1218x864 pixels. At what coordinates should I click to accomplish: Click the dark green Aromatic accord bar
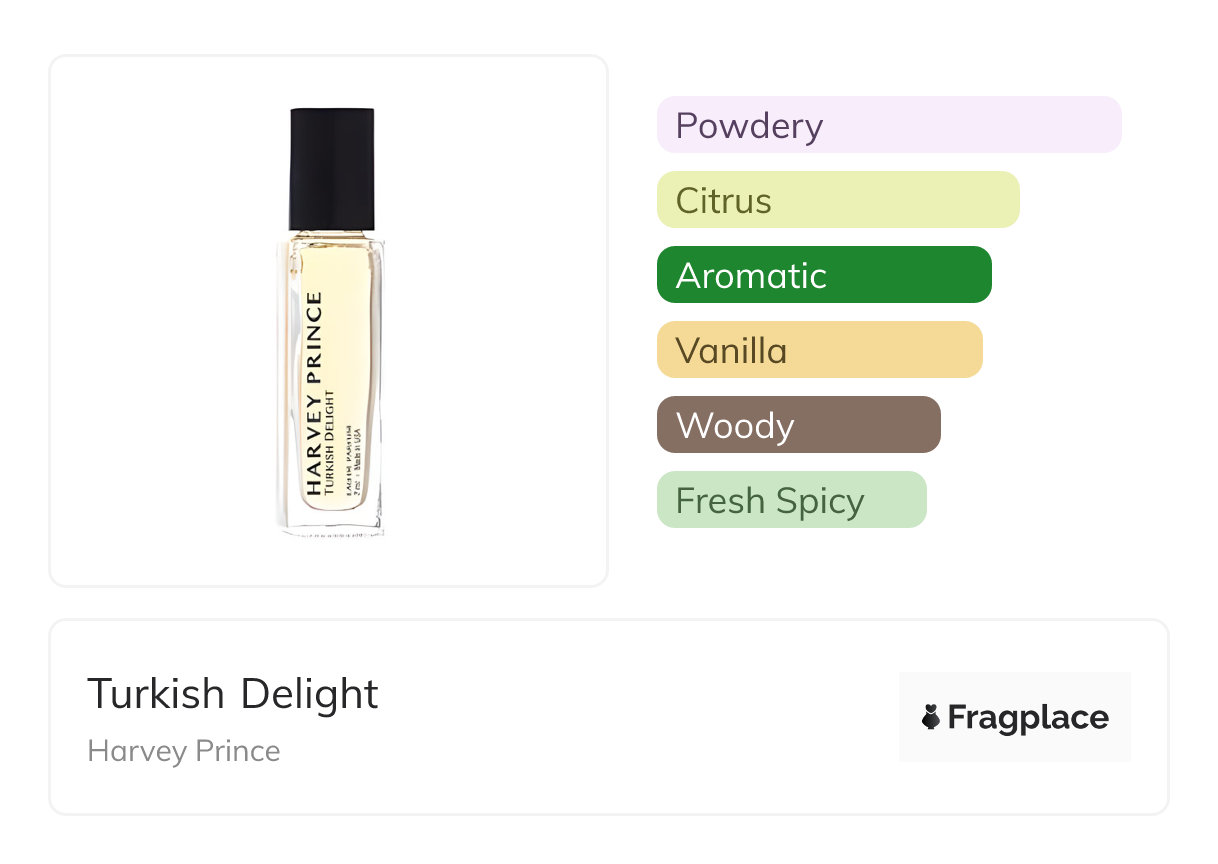coord(823,275)
